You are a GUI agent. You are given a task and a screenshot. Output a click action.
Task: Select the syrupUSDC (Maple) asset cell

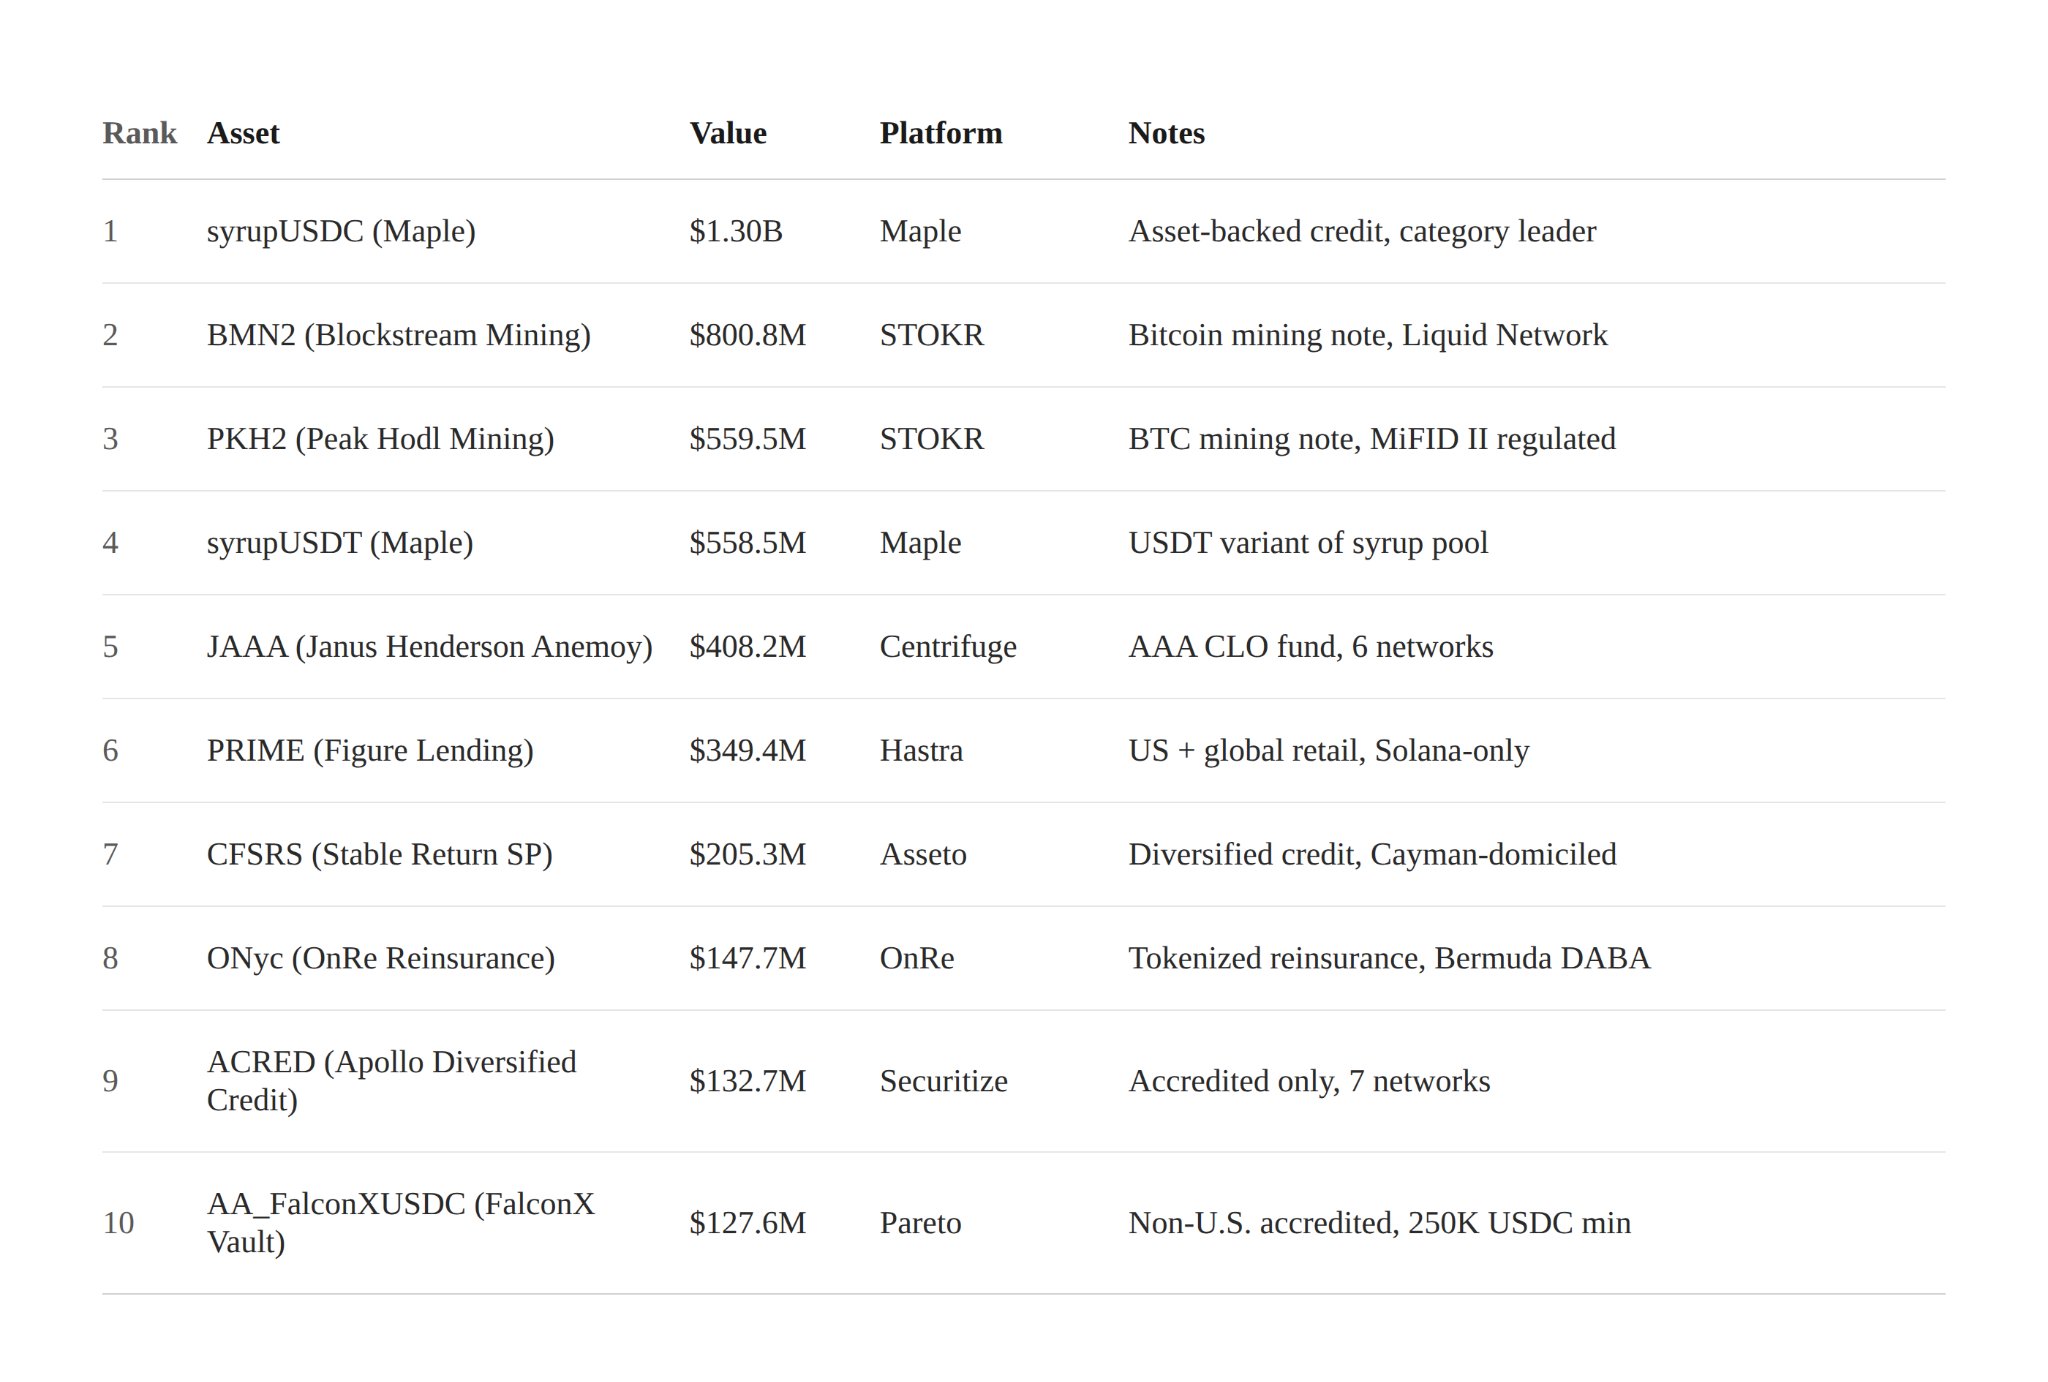pyautogui.click(x=341, y=231)
